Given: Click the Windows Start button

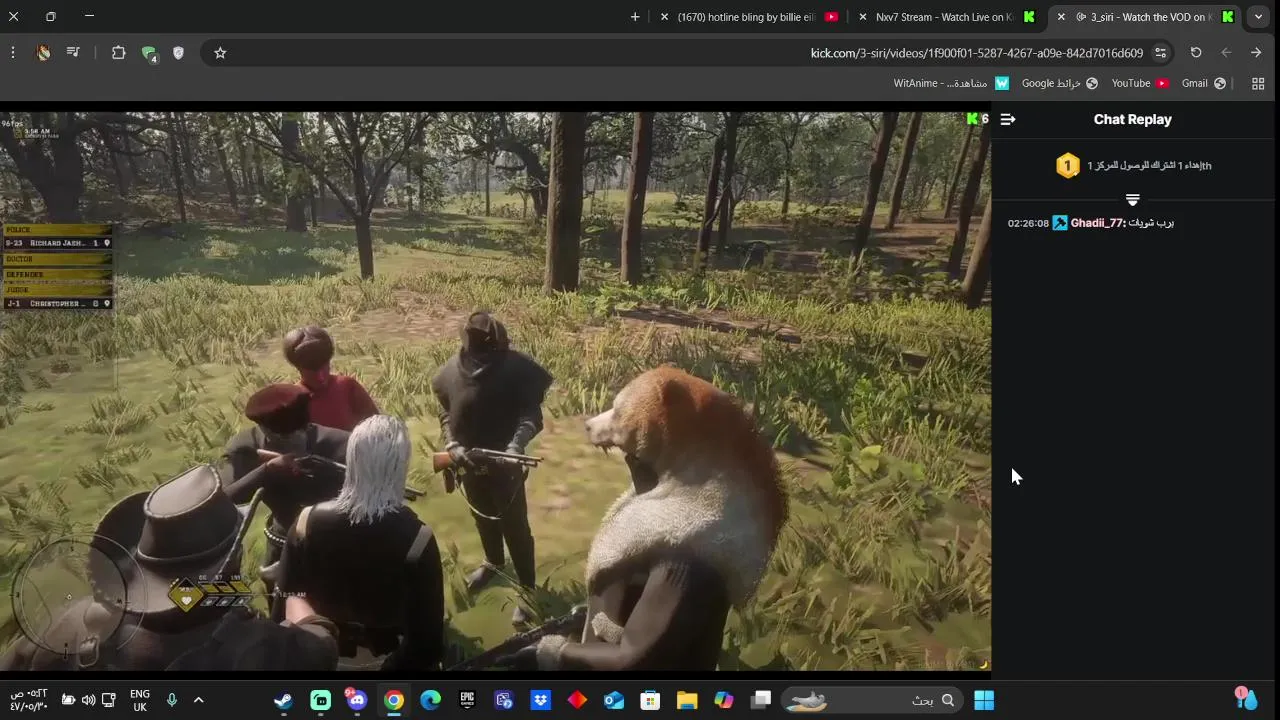Looking at the screenshot, I should pyautogui.click(x=984, y=700).
